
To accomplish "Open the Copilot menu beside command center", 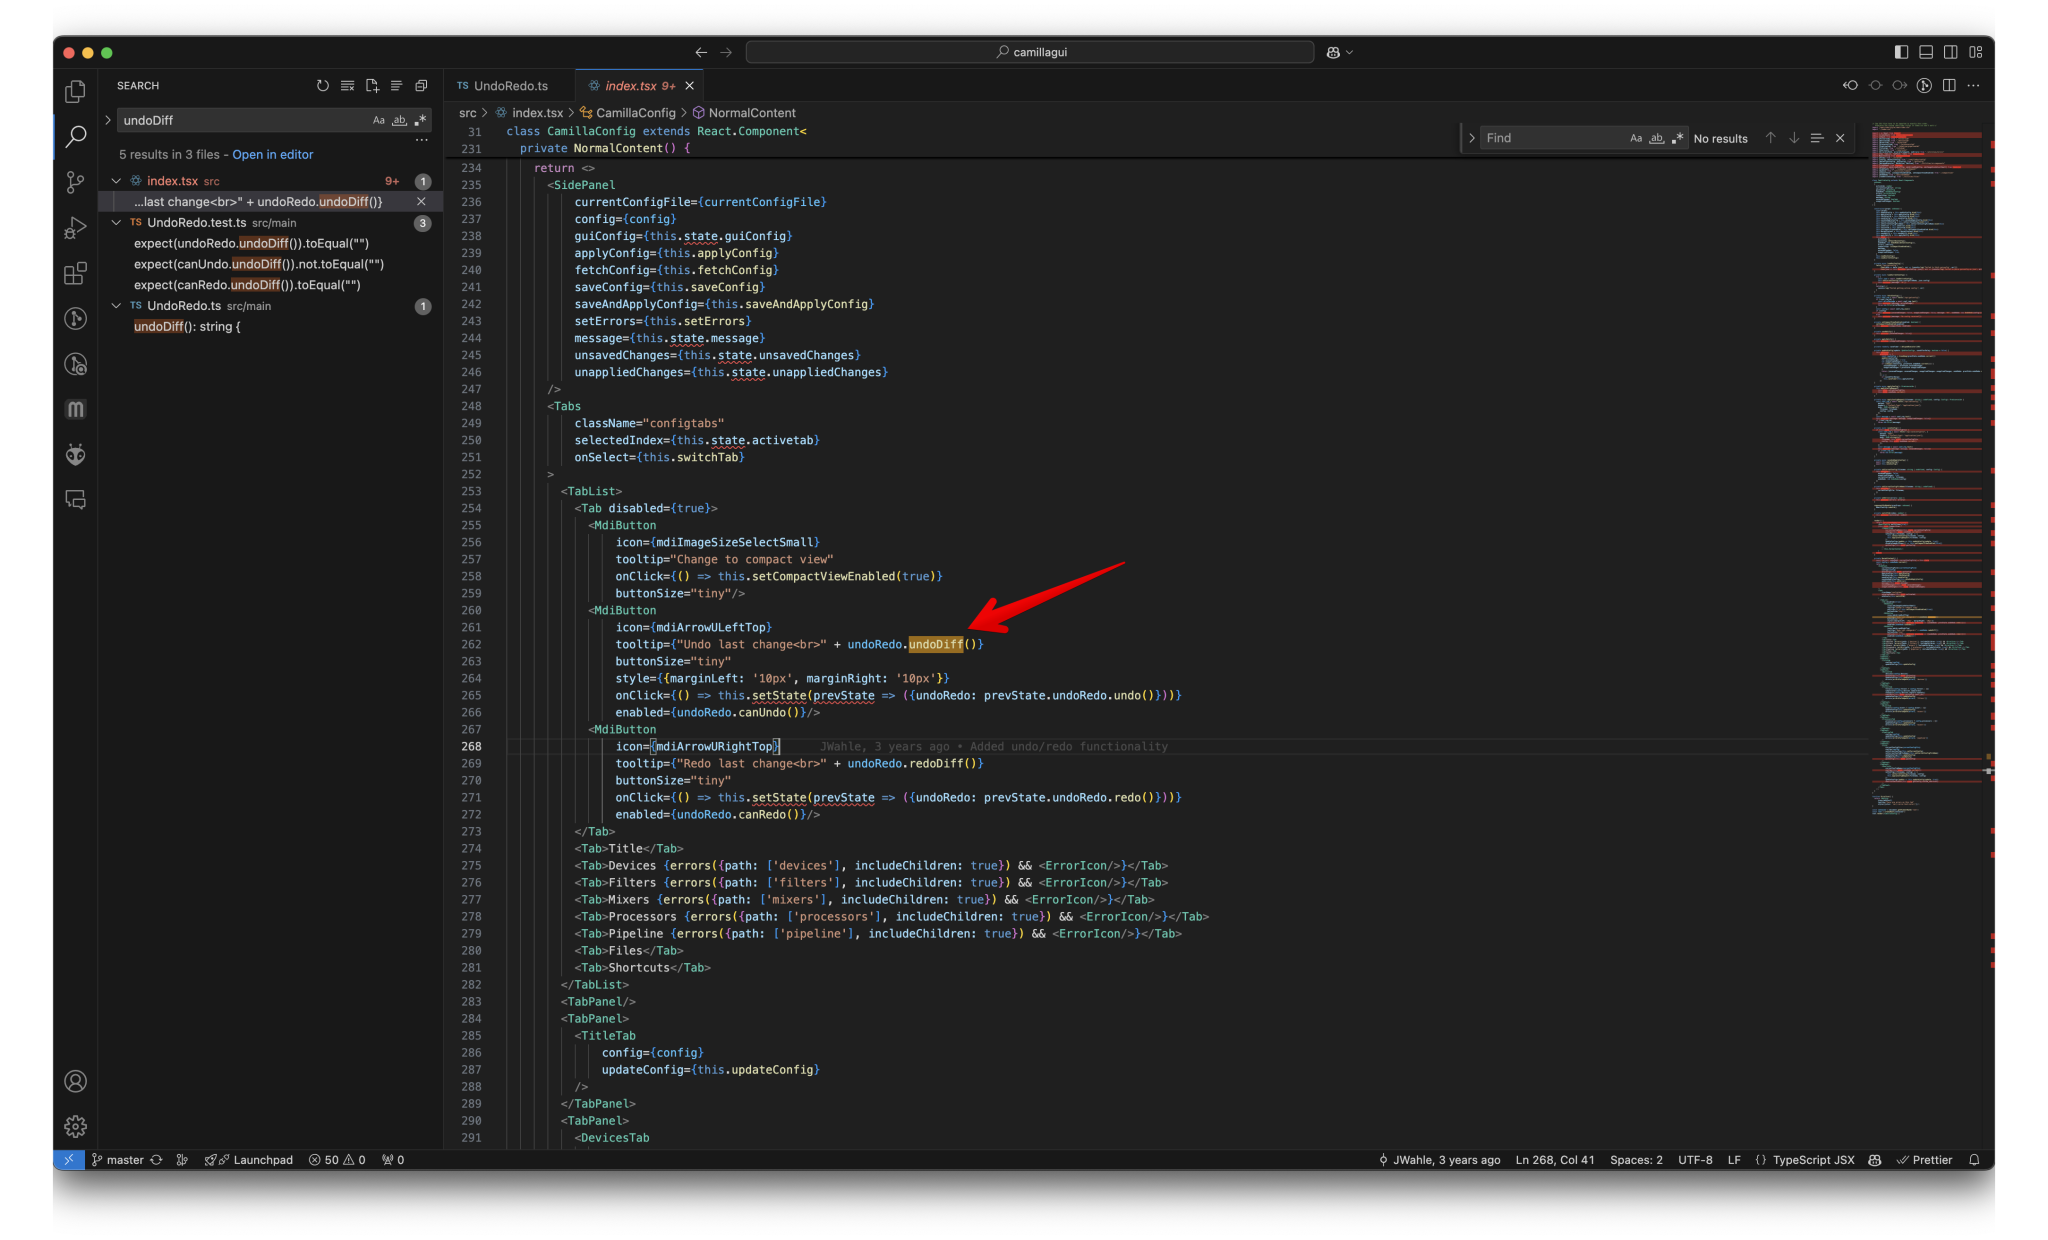I will pyautogui.click(x=1339, y=52).
